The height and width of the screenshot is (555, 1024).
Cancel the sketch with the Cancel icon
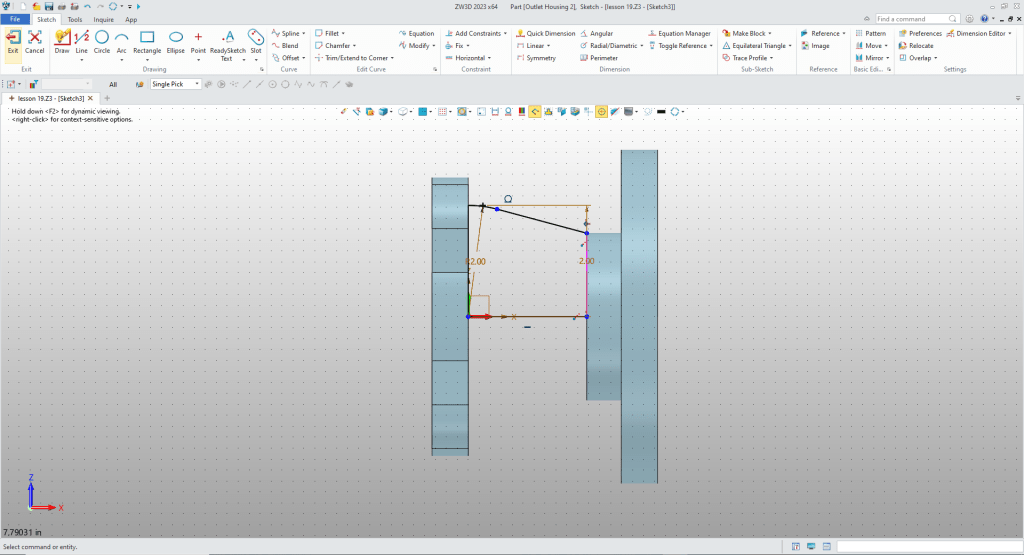pos(35,40)
